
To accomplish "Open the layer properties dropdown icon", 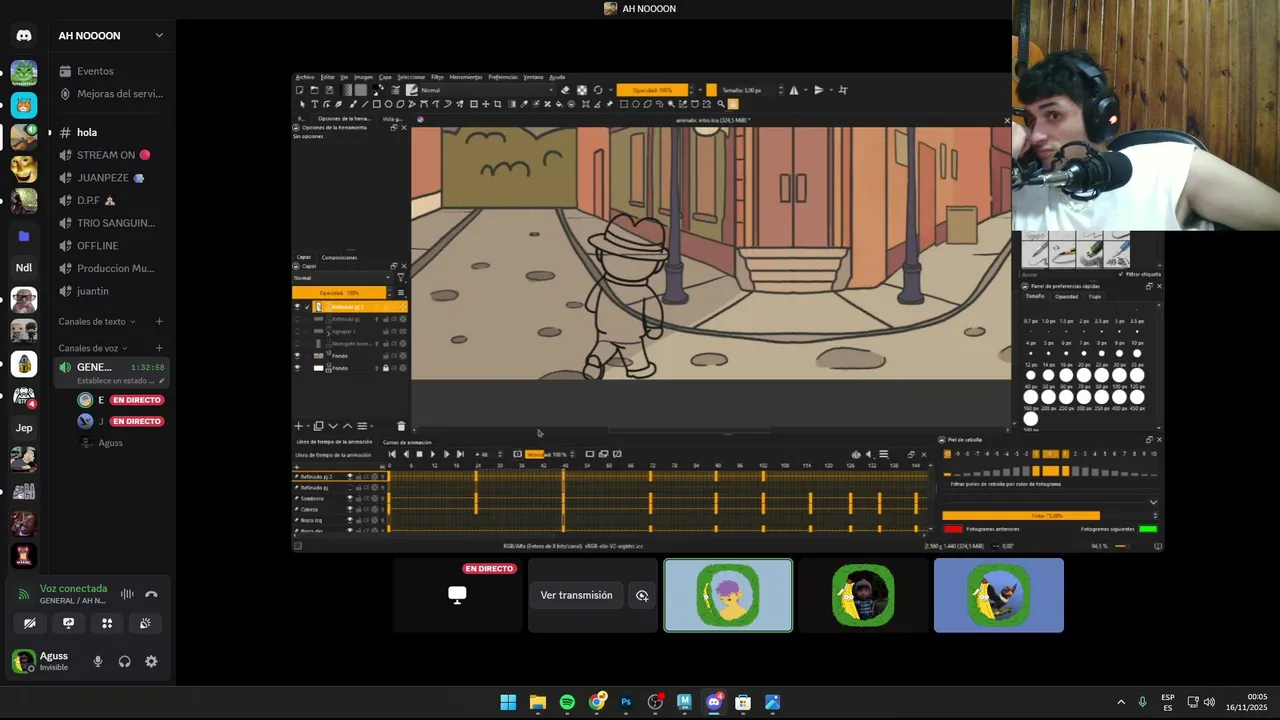I will pyautogui.click(x=364, y=426).
